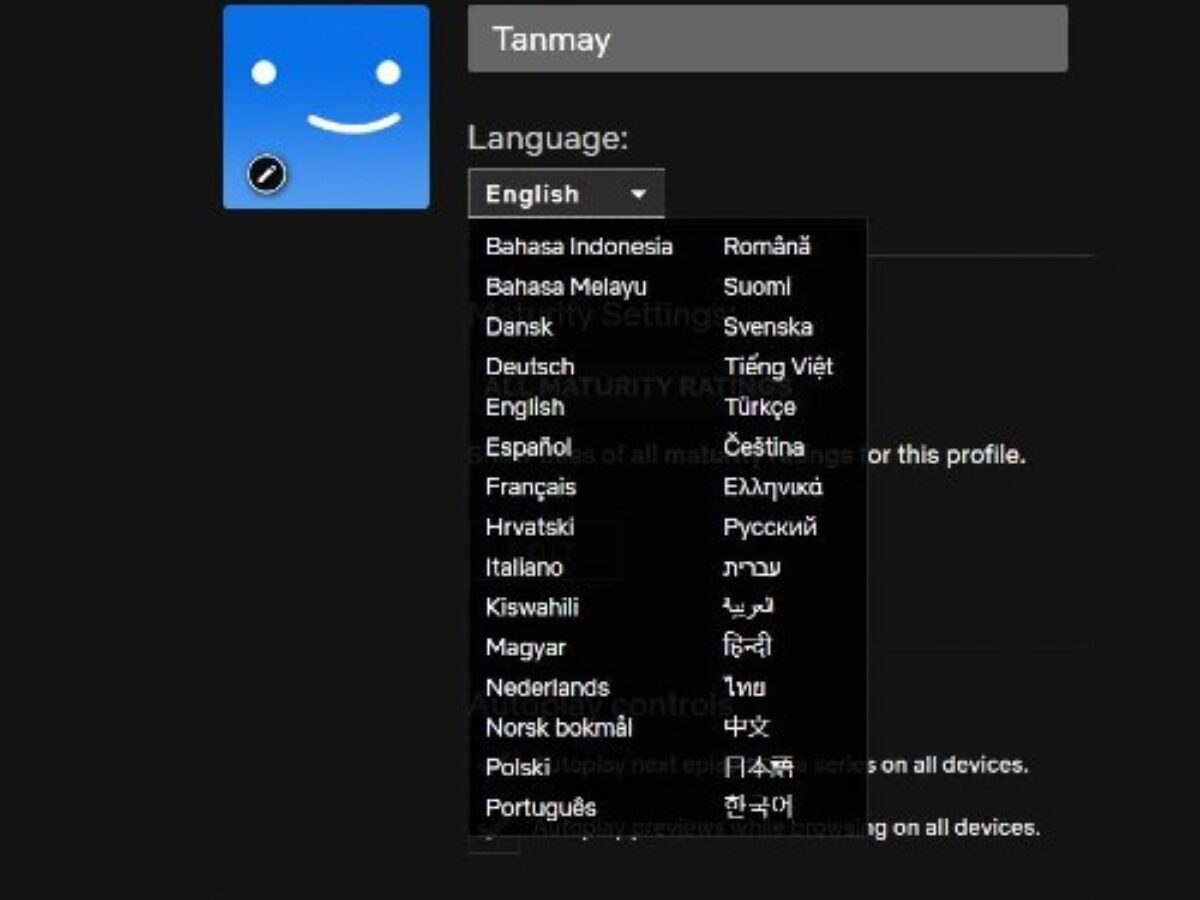This screenshot has width=1200, height=900.
Task: Choose Bahasa Indonesia from language list
Action: [579, 247]
